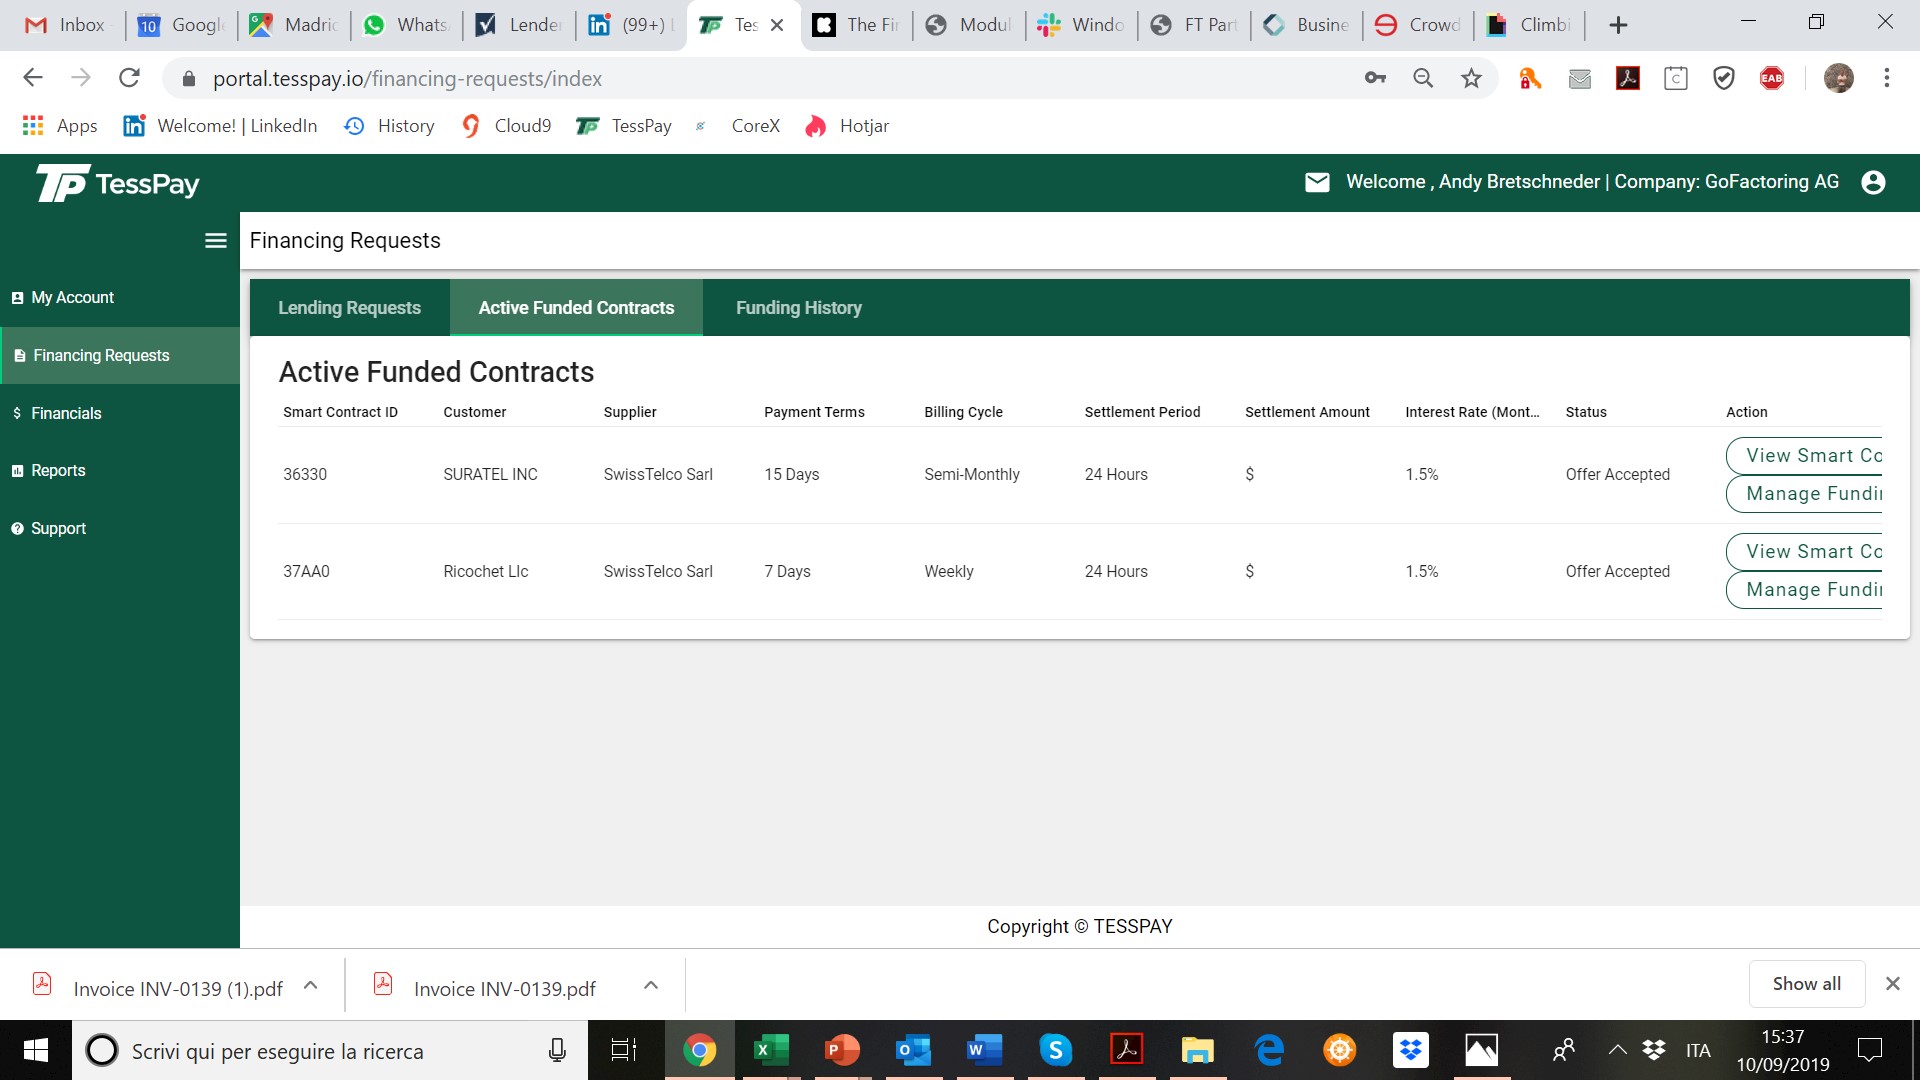1920x1080 pixels.
Task: Open Support in sidebar
Action: pyautogui.click(x=120, y=528)
